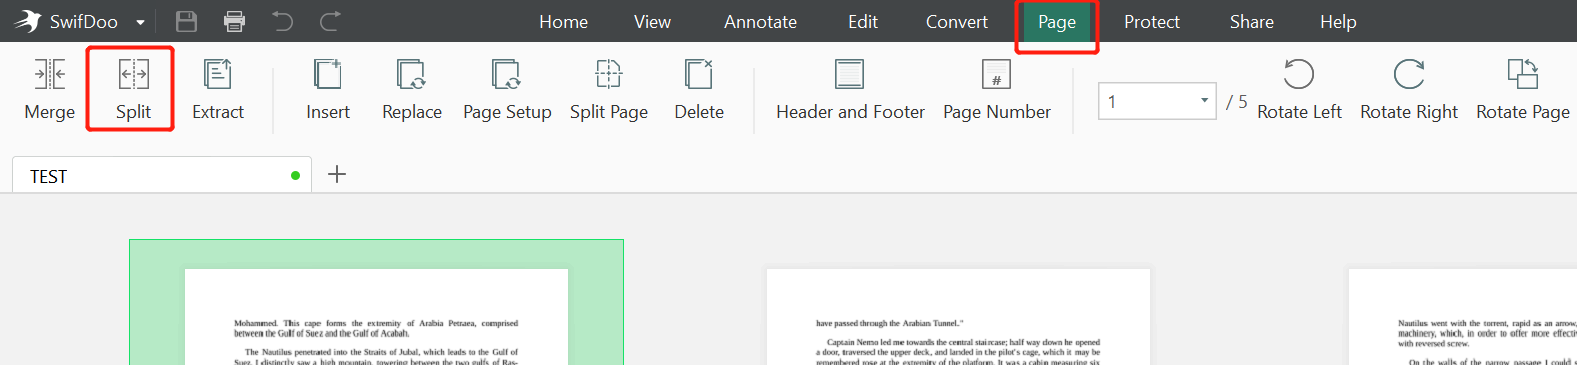Select the Page tab
This screenshot has height=365, width=1577.
[x=1057, y=22]
